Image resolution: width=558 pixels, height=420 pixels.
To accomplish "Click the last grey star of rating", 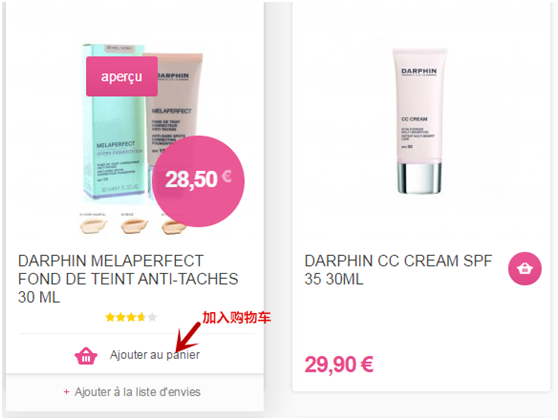I will (x=152, y=317).
